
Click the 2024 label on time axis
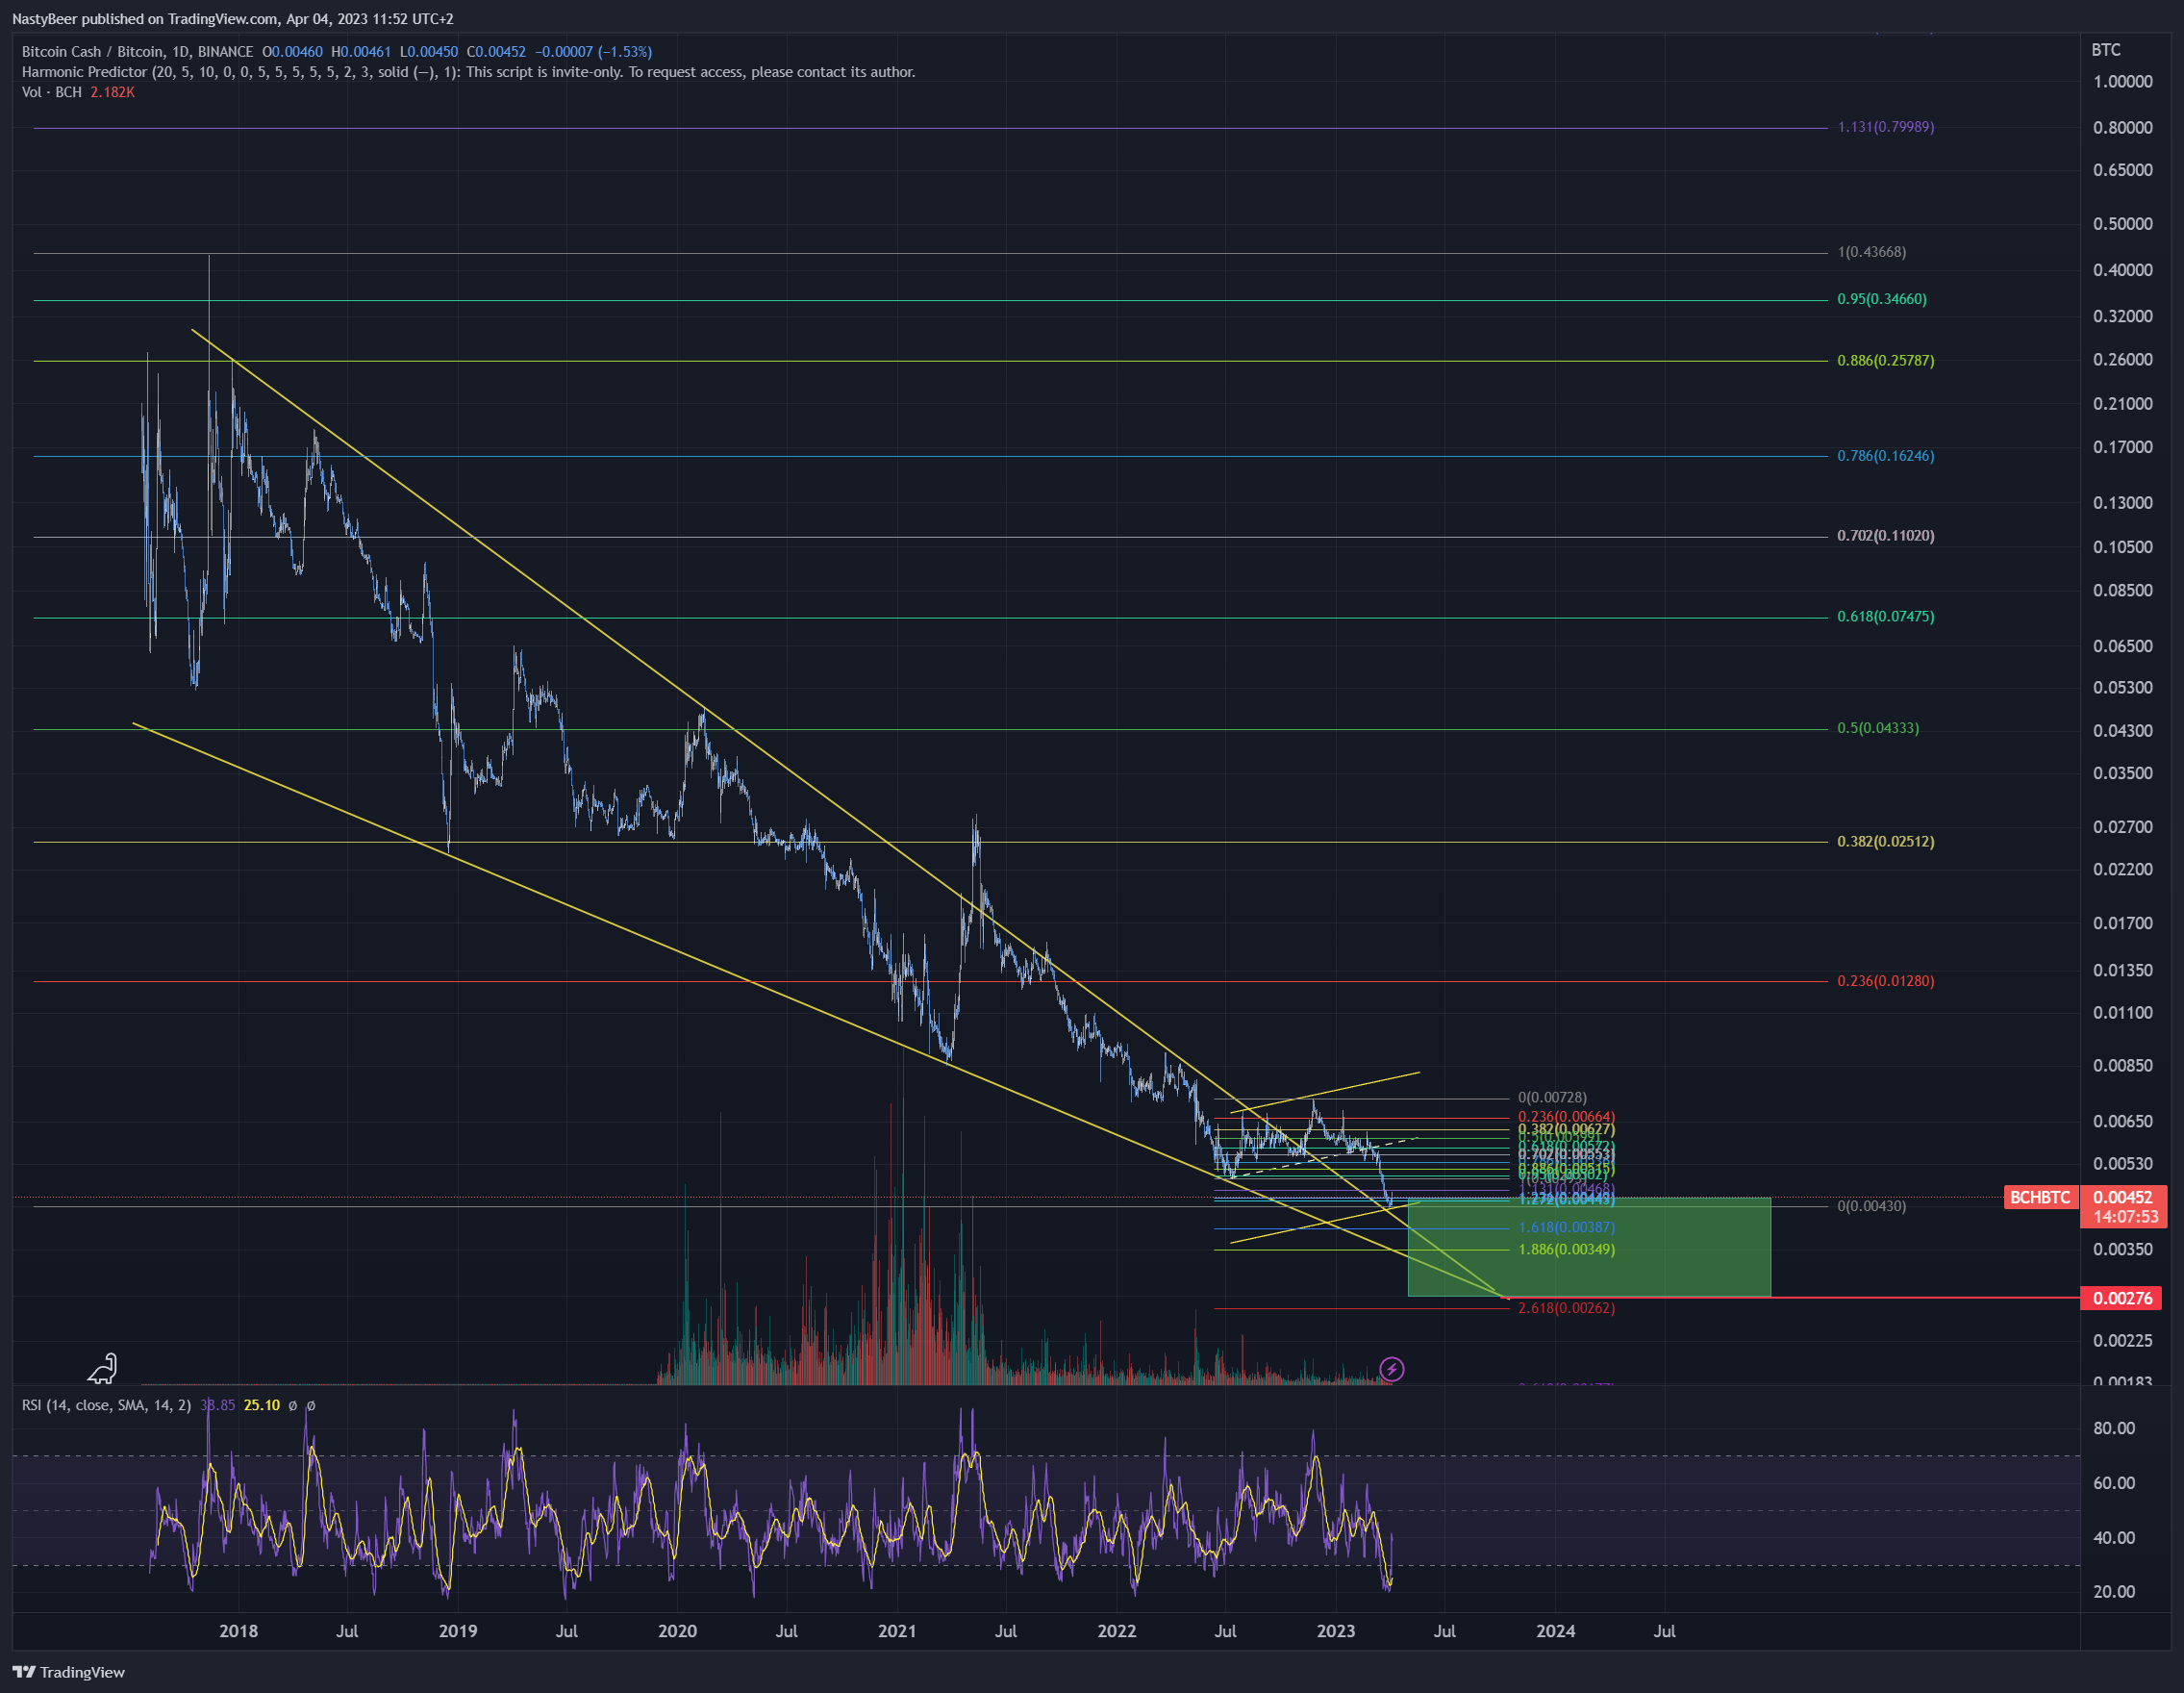tap(1556, 1631)
